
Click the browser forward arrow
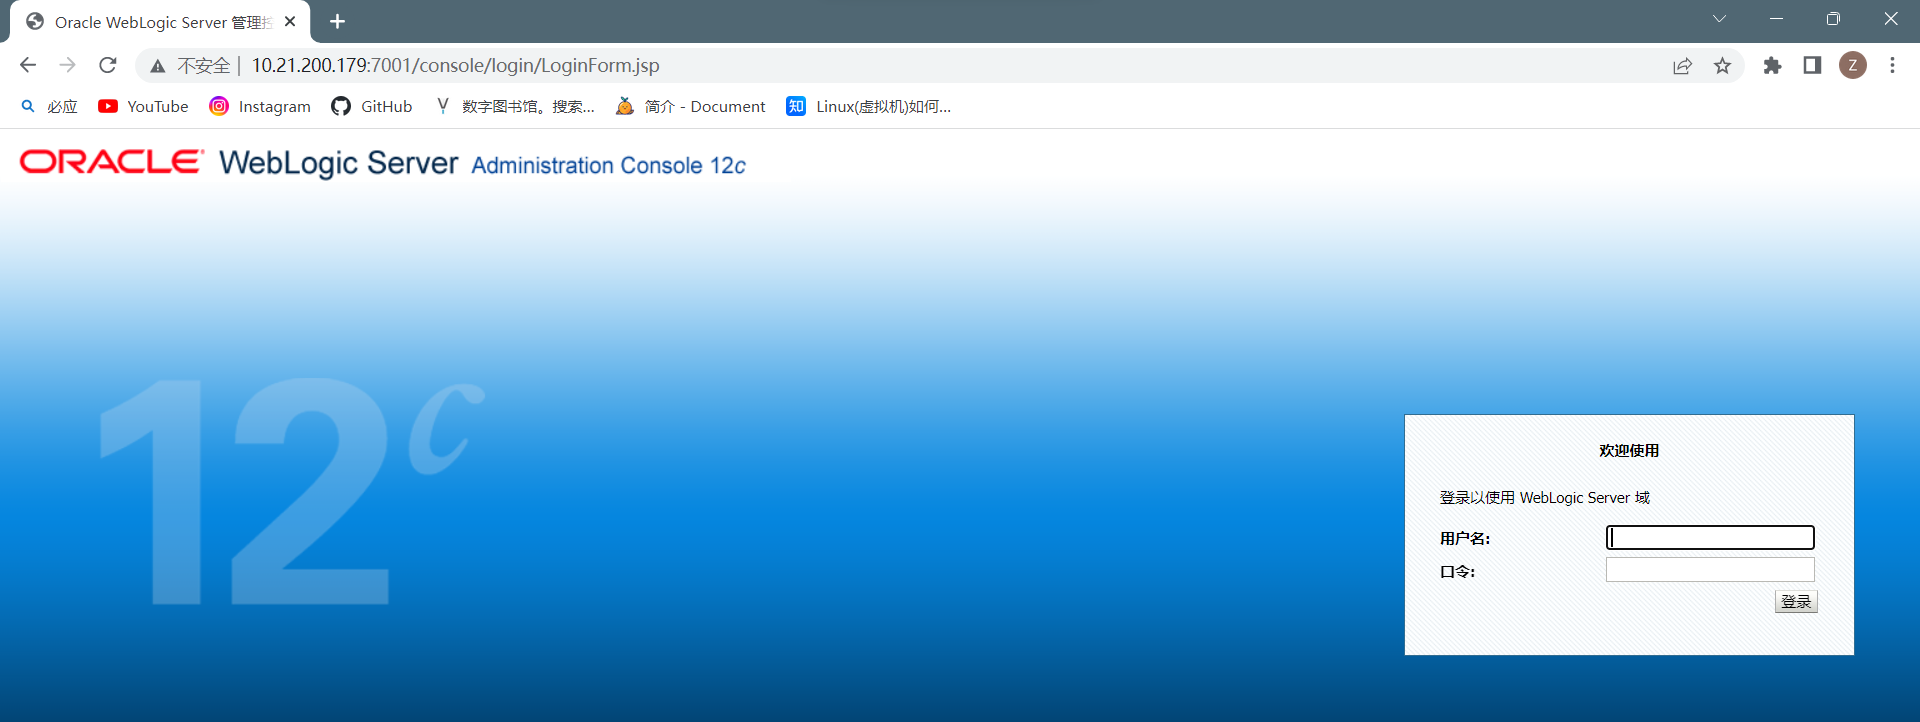click(x=67, y=65)
